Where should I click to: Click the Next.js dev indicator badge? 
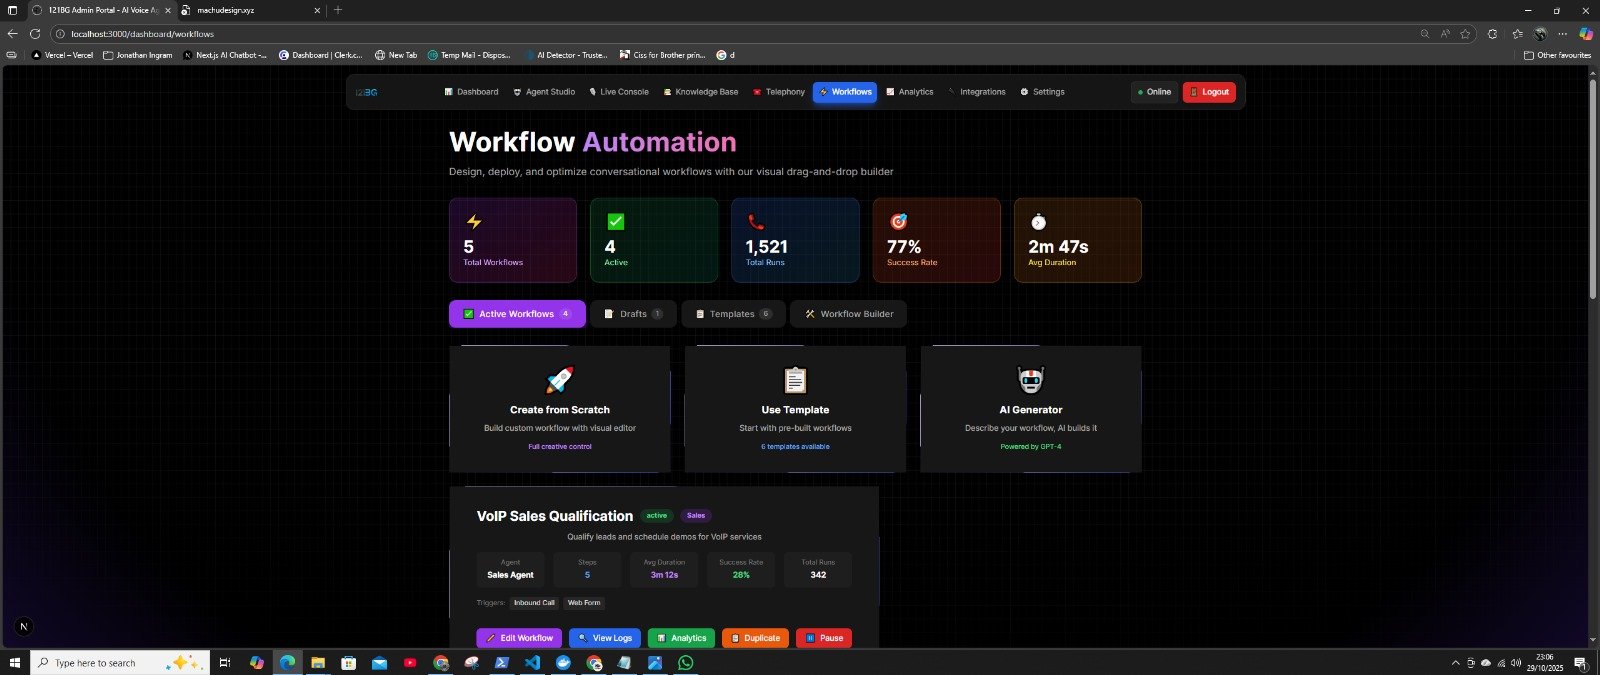pyautogui.click(x=24, y=627)
